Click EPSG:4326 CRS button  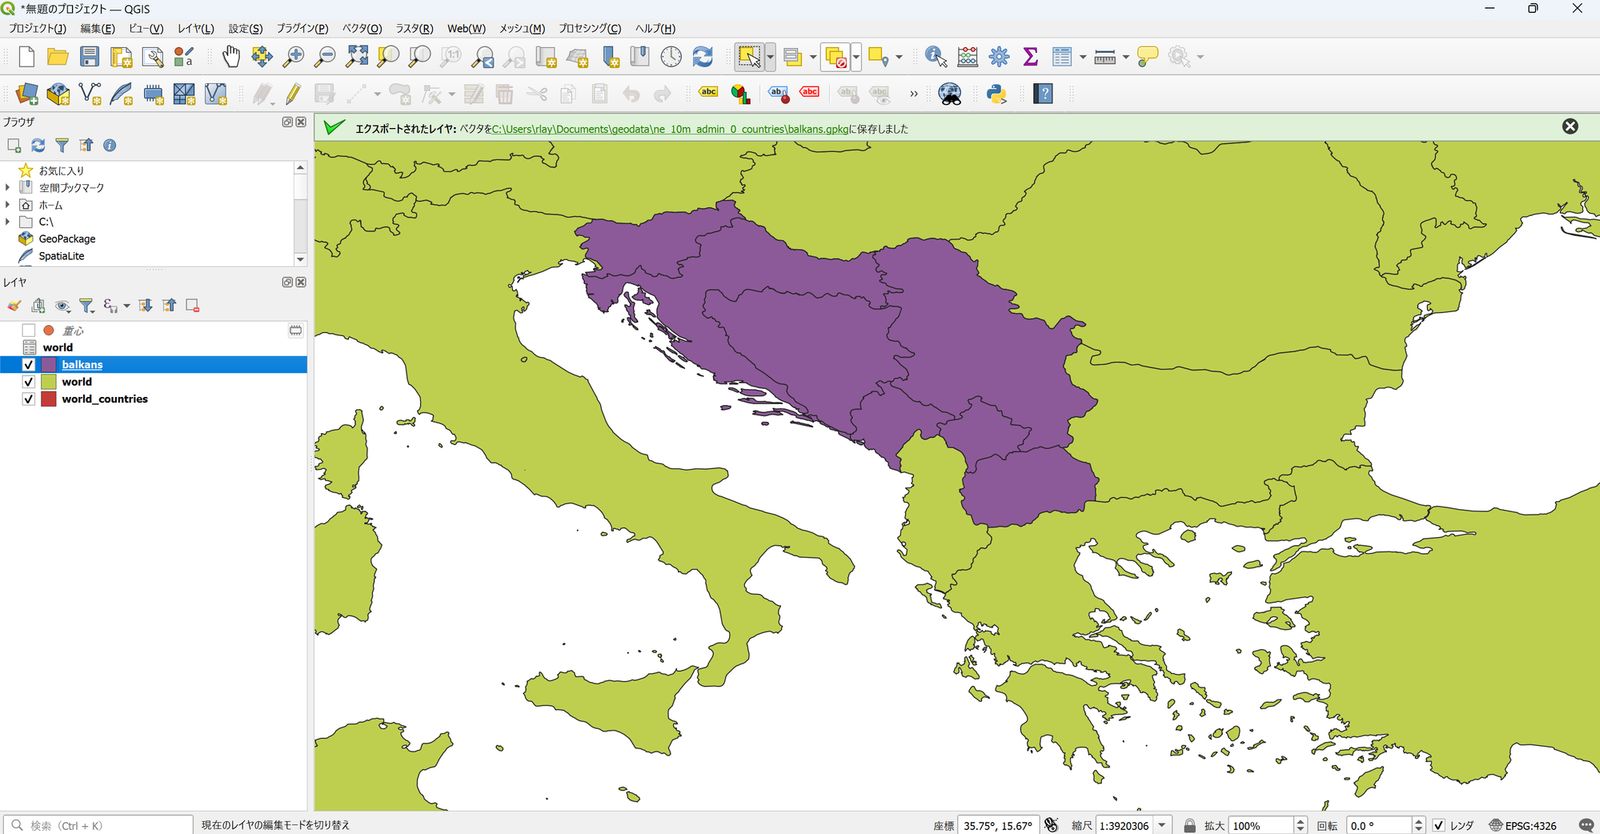click(1523, 825)
